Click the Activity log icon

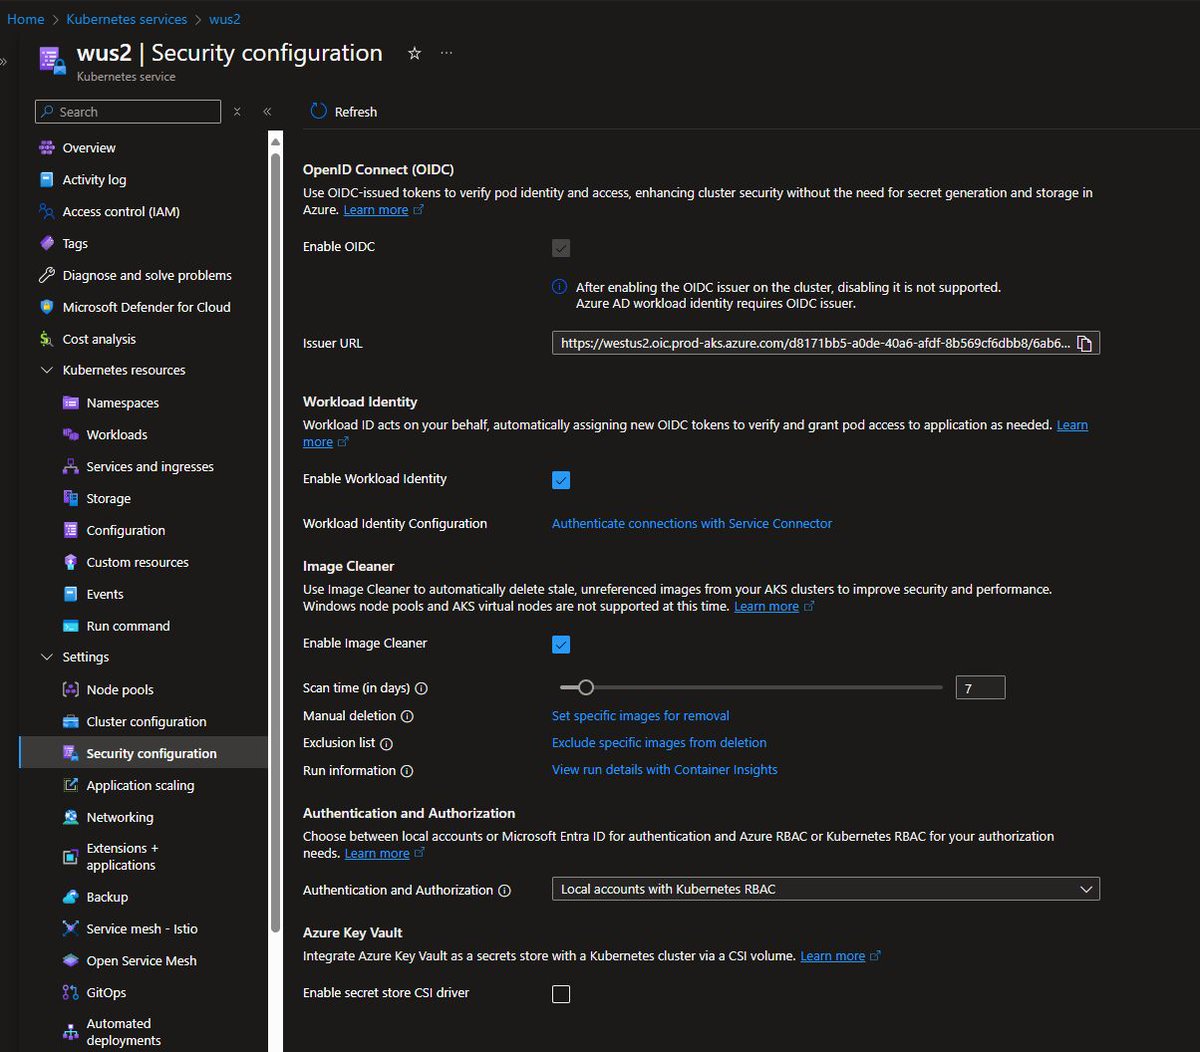point(46,180)
